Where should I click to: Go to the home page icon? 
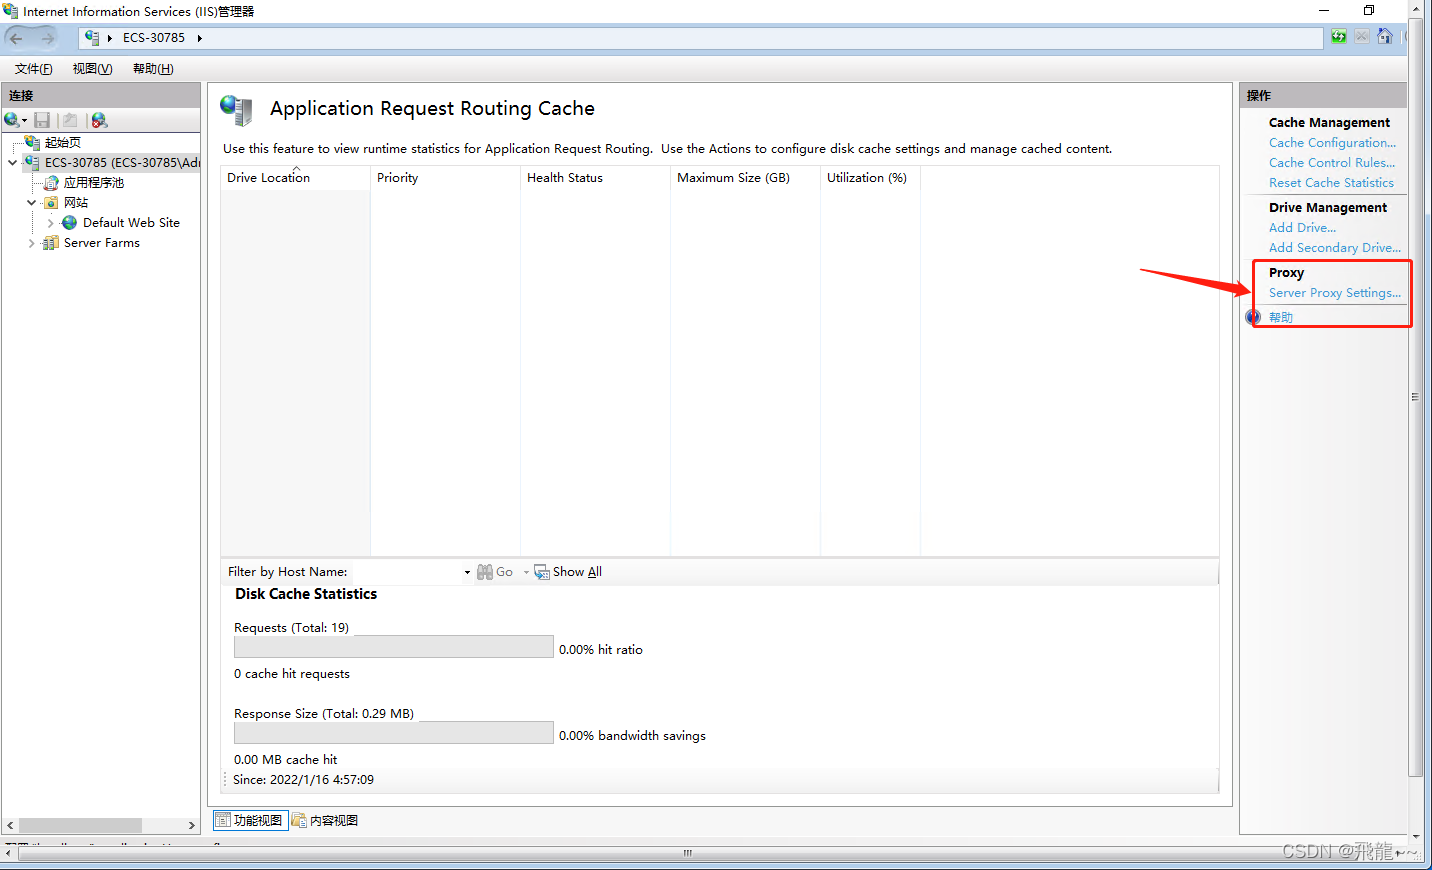1385,37
